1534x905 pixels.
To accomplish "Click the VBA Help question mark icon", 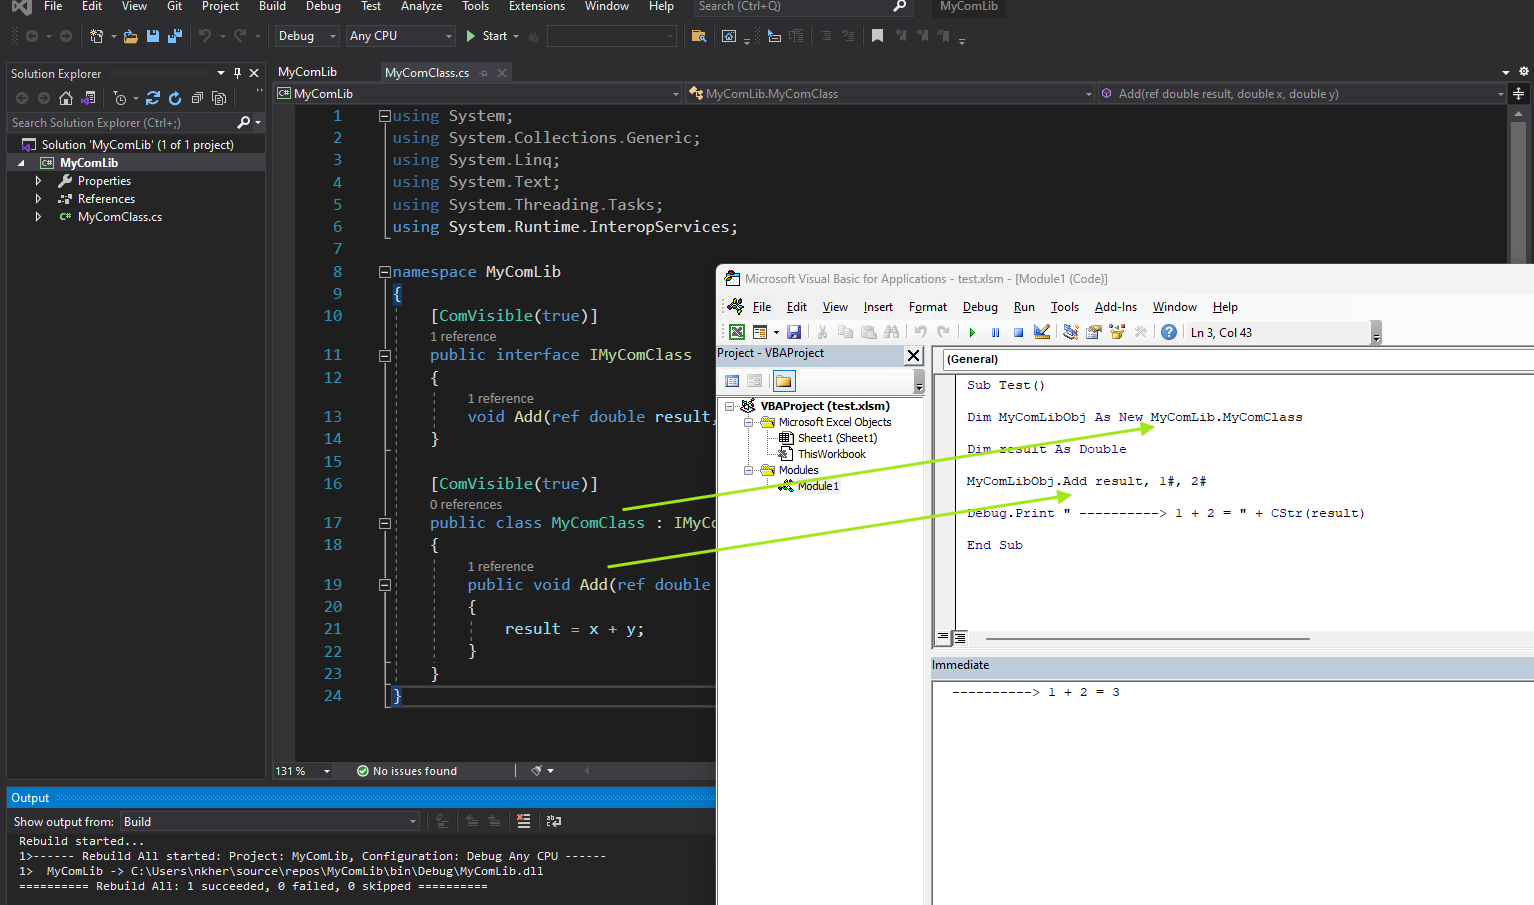I will tap(1169, 332).
